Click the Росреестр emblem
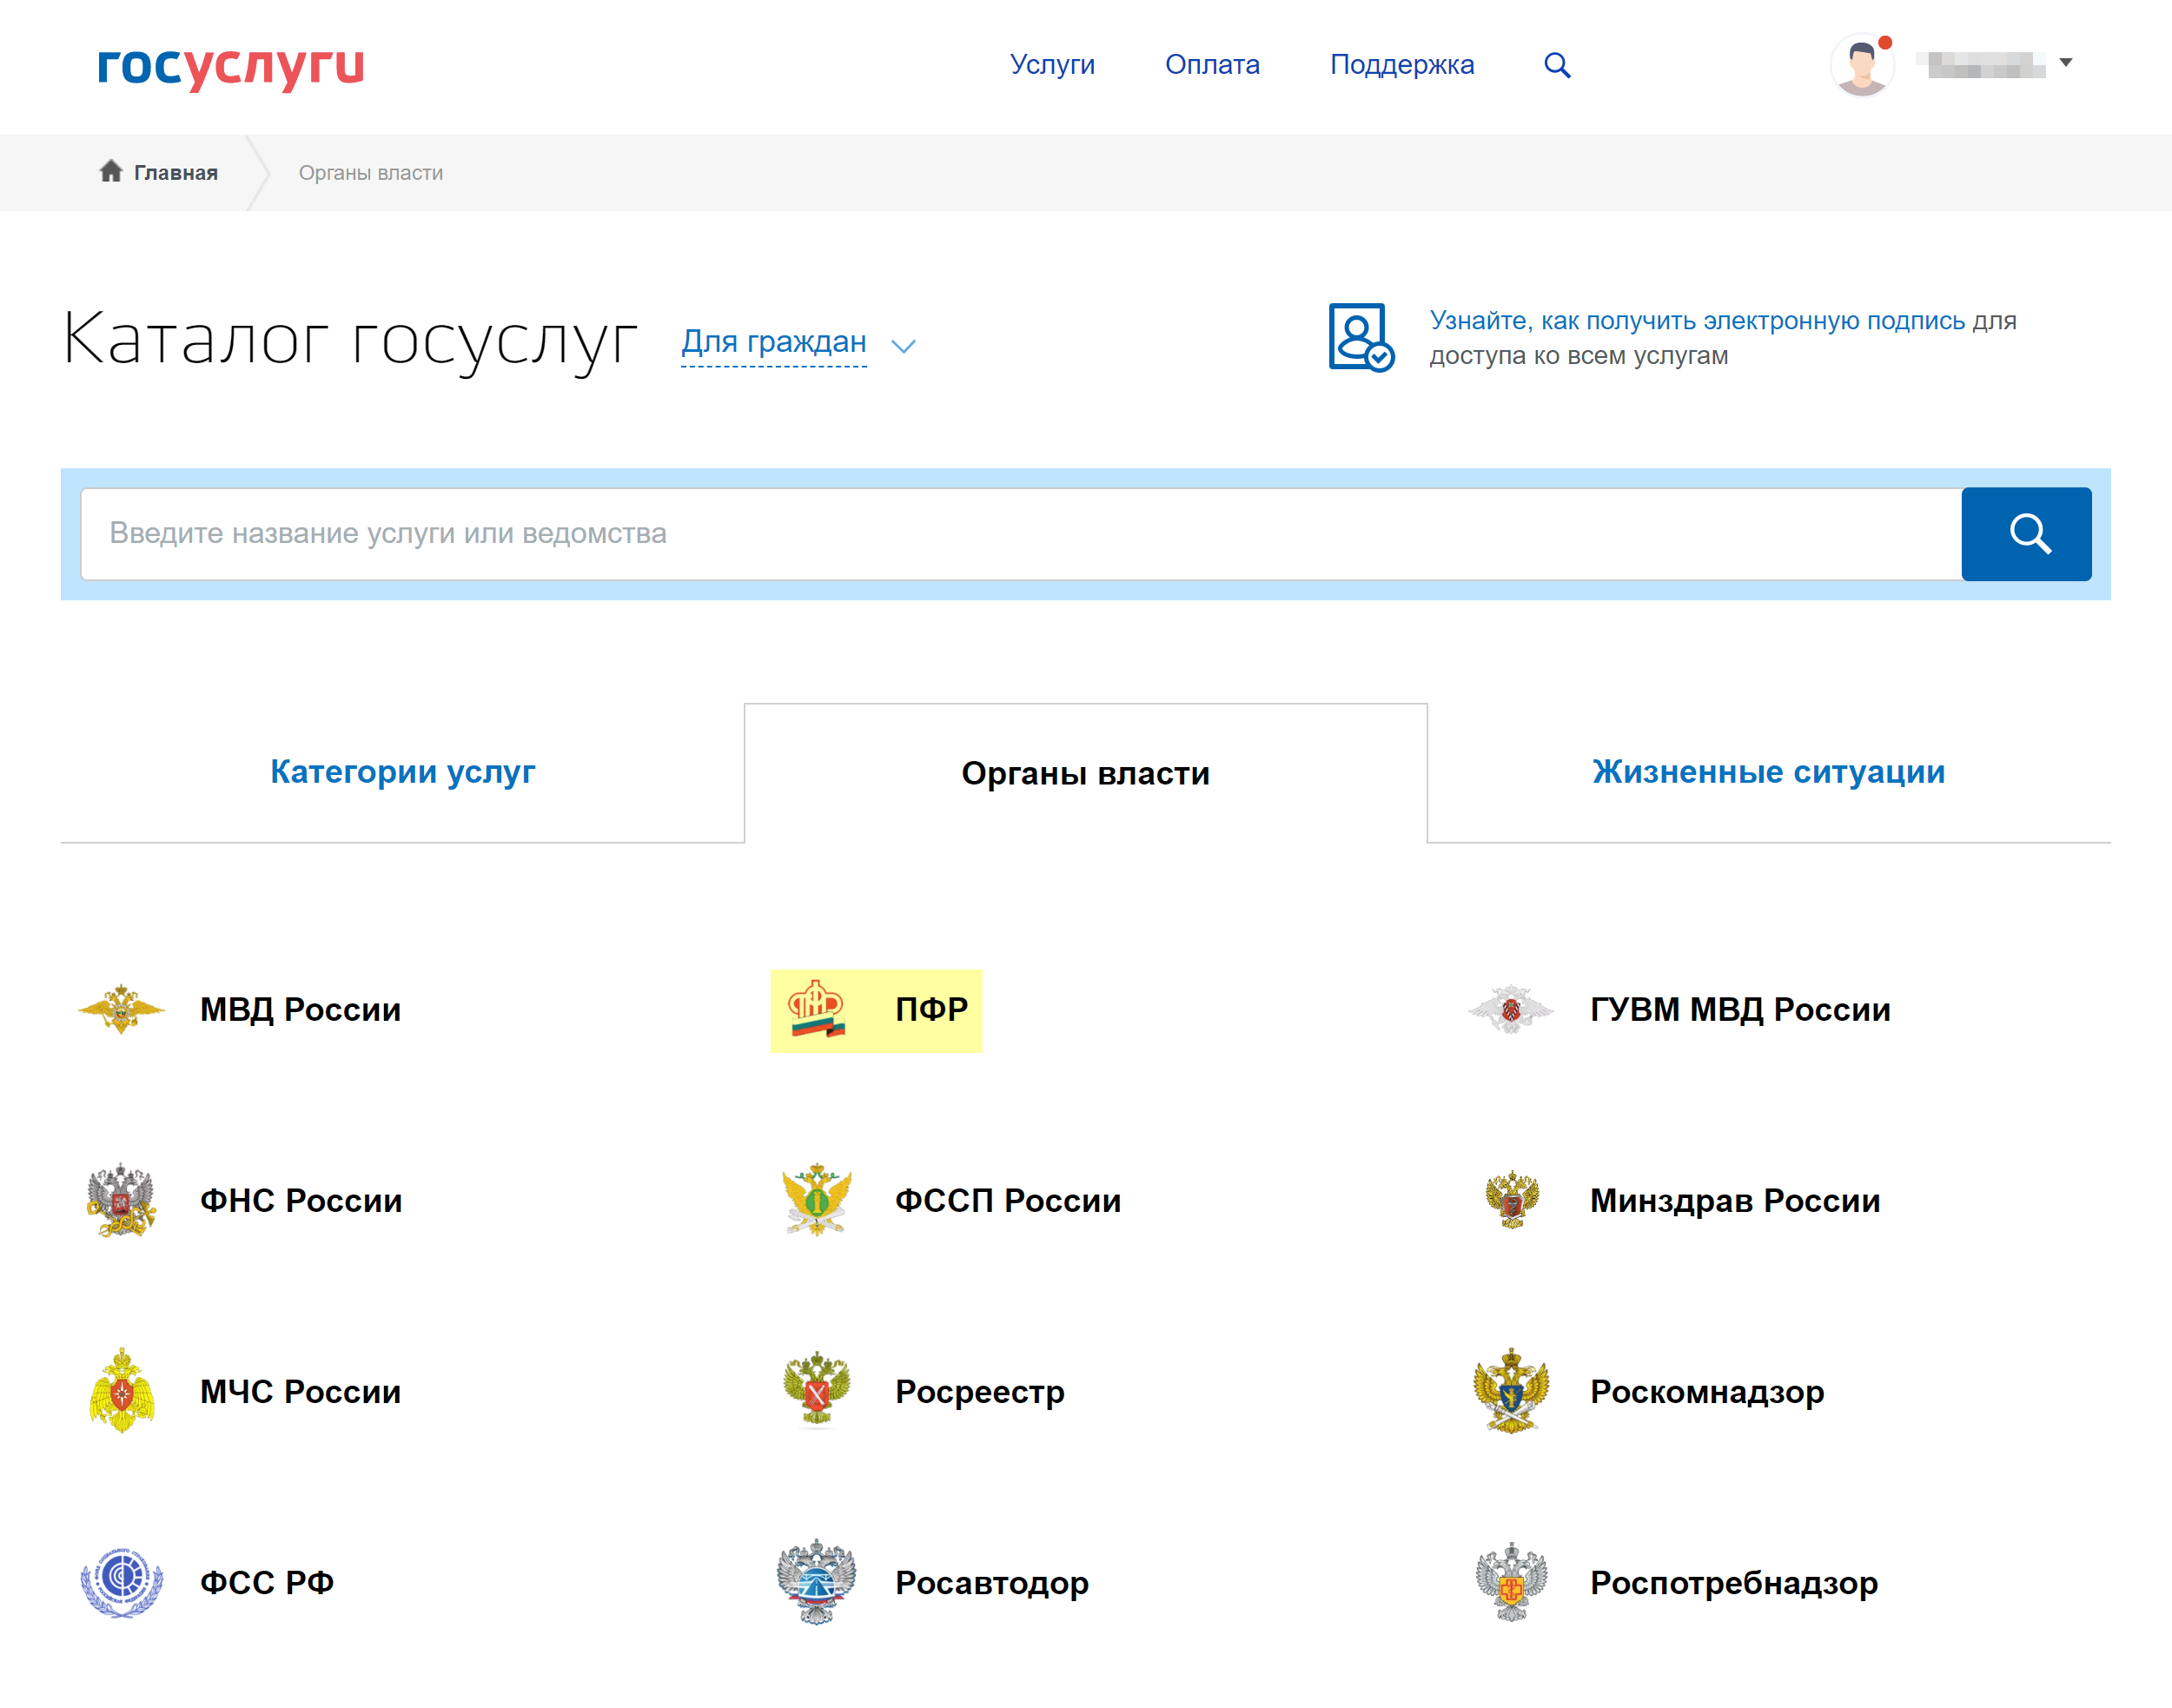The width and height of the screenshot is (2172, 1708). click(x=817, y=1391)
